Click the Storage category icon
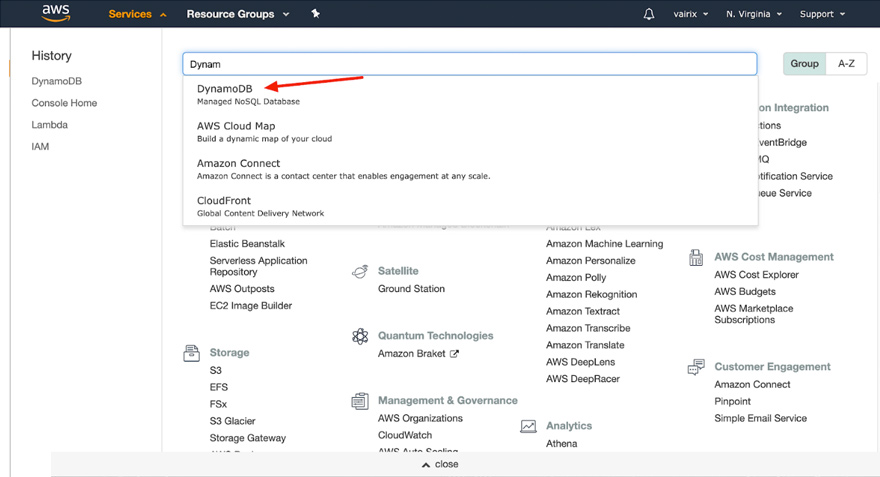 191,353
